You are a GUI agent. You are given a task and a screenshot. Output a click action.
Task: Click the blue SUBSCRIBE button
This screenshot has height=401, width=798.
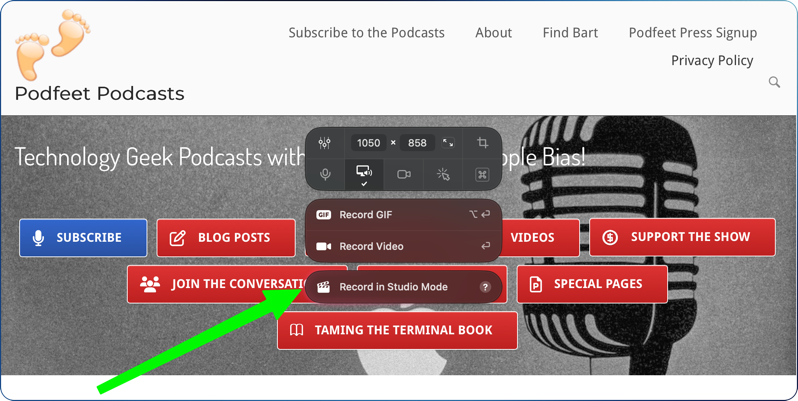(83, 238)
